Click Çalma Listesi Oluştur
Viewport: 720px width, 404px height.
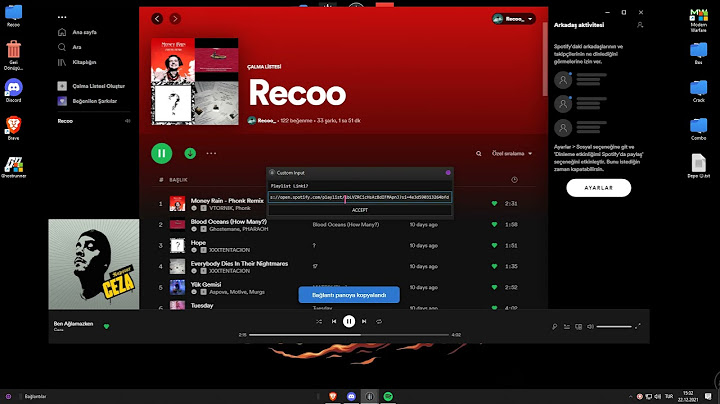tap(91, 86)
